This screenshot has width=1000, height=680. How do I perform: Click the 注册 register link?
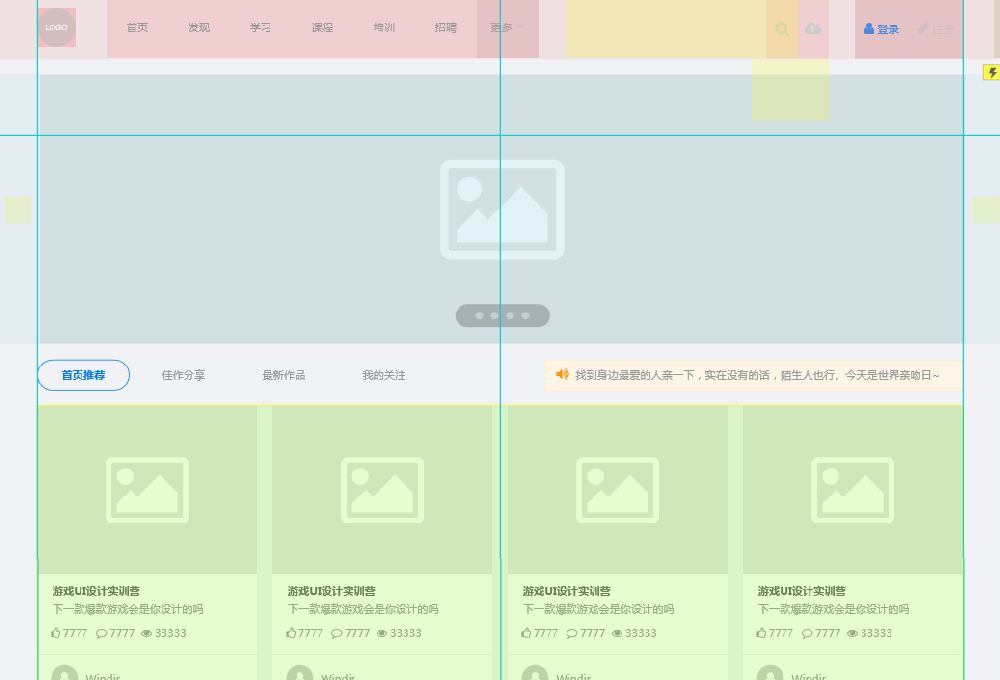(937, 29)
